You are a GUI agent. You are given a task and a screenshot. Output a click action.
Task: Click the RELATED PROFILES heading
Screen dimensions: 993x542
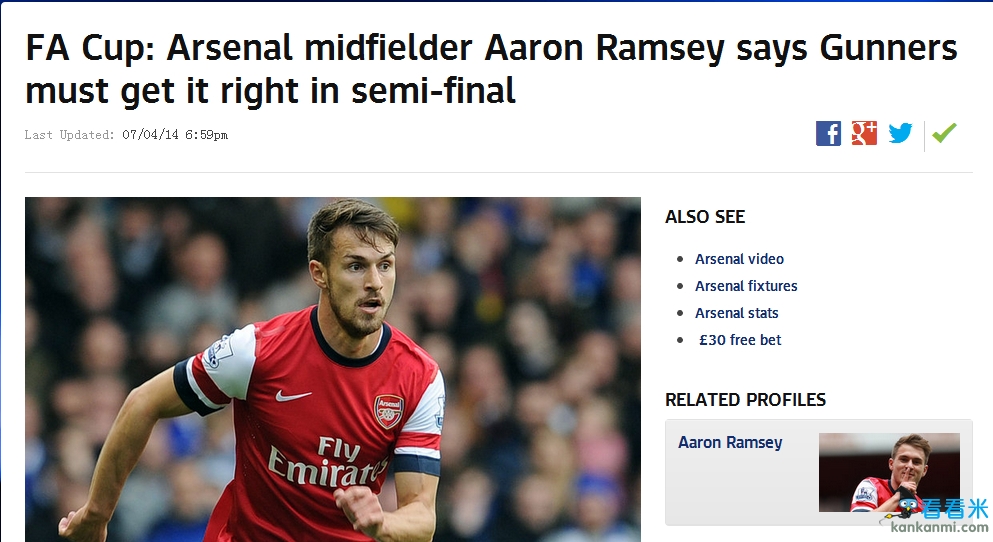click(x=745, y=400)
